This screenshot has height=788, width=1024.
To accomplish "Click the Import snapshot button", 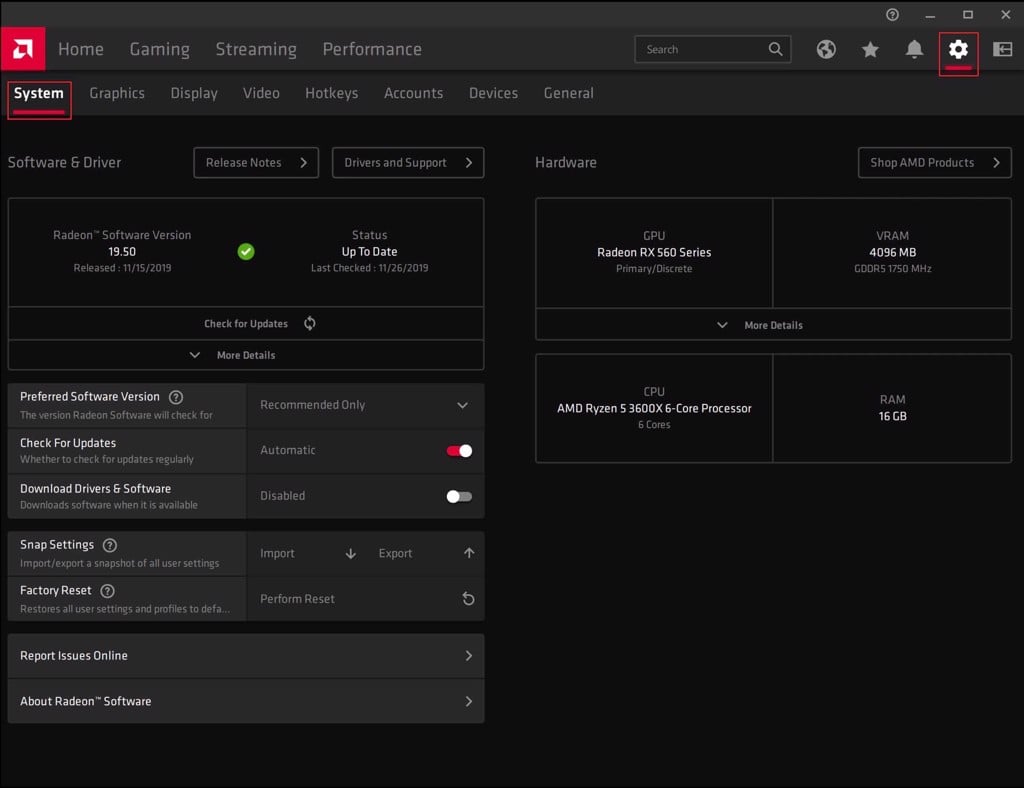I will coord(307,554).
